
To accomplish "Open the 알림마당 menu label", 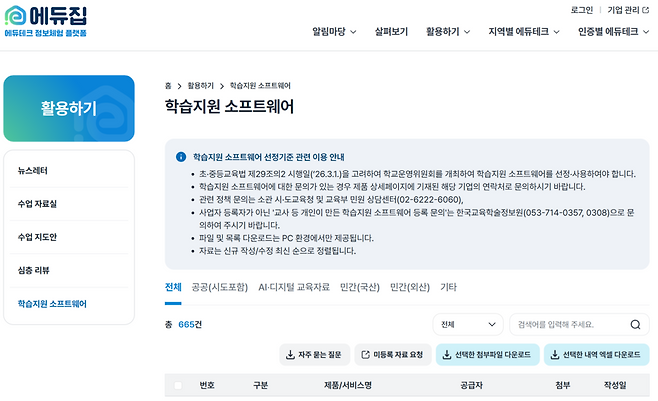I will [329, 32].
